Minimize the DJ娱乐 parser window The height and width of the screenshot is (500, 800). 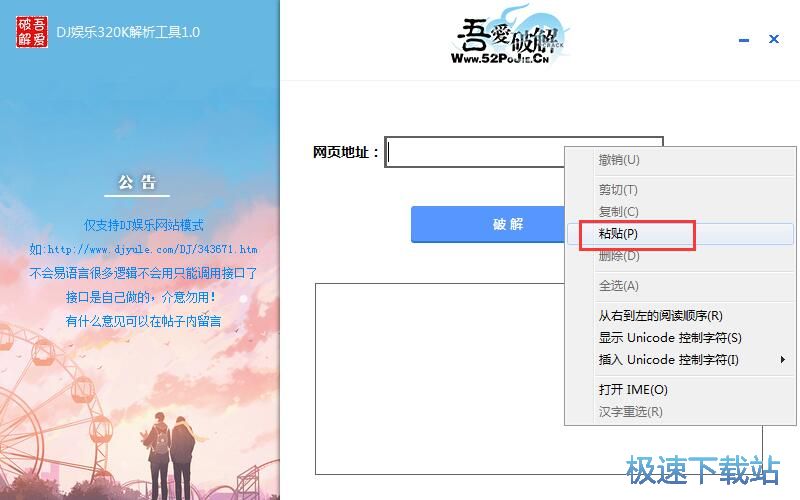744,40
